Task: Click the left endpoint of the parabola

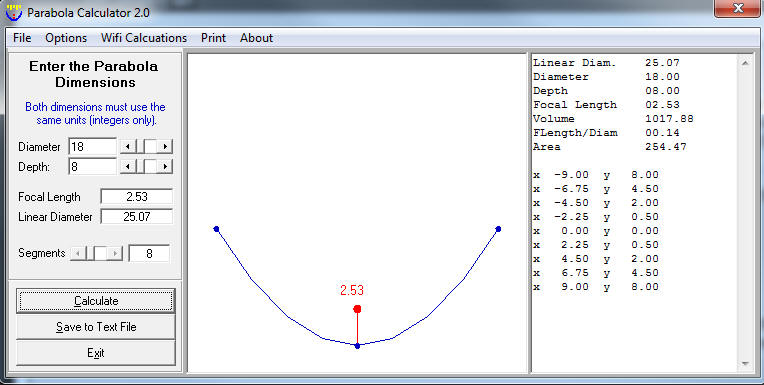Action: coord(216,229)
